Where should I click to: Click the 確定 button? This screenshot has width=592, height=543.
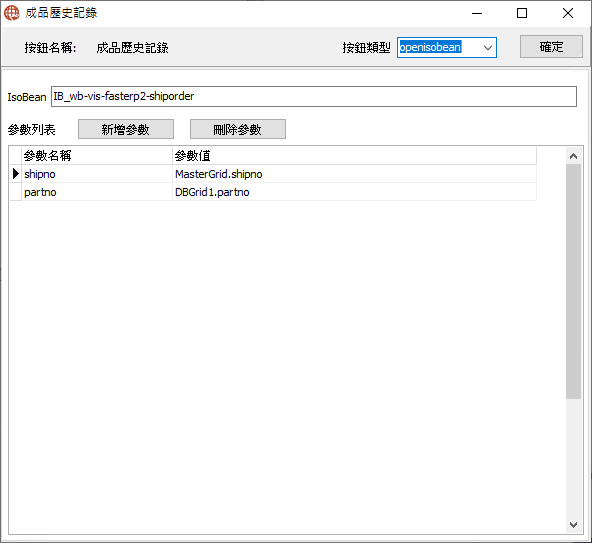[551, 47]
